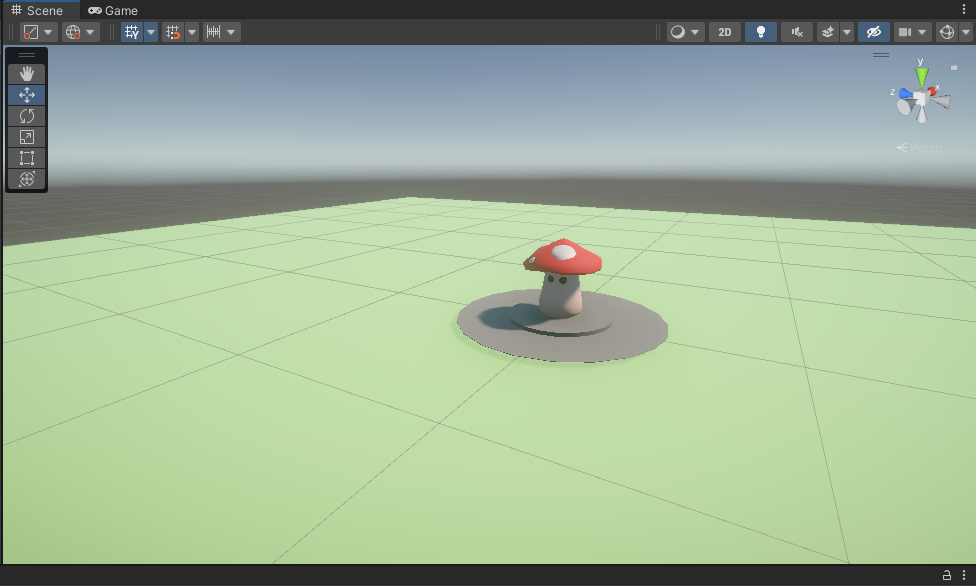Click the tool handle position icon

point(30,32)
